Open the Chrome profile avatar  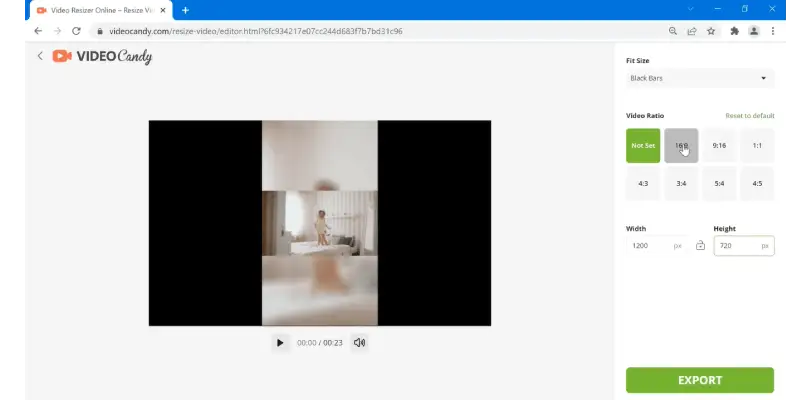(x=754, y=31)
